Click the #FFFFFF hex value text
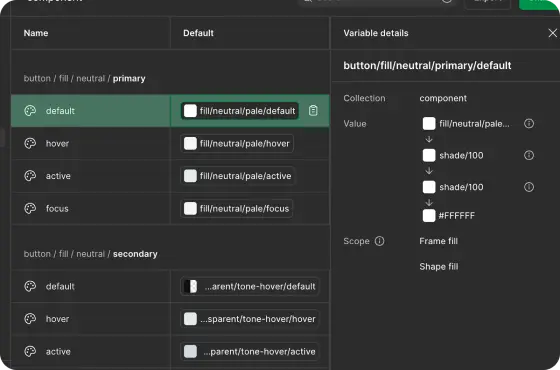The image size is (560, 370). coord(456,215)
